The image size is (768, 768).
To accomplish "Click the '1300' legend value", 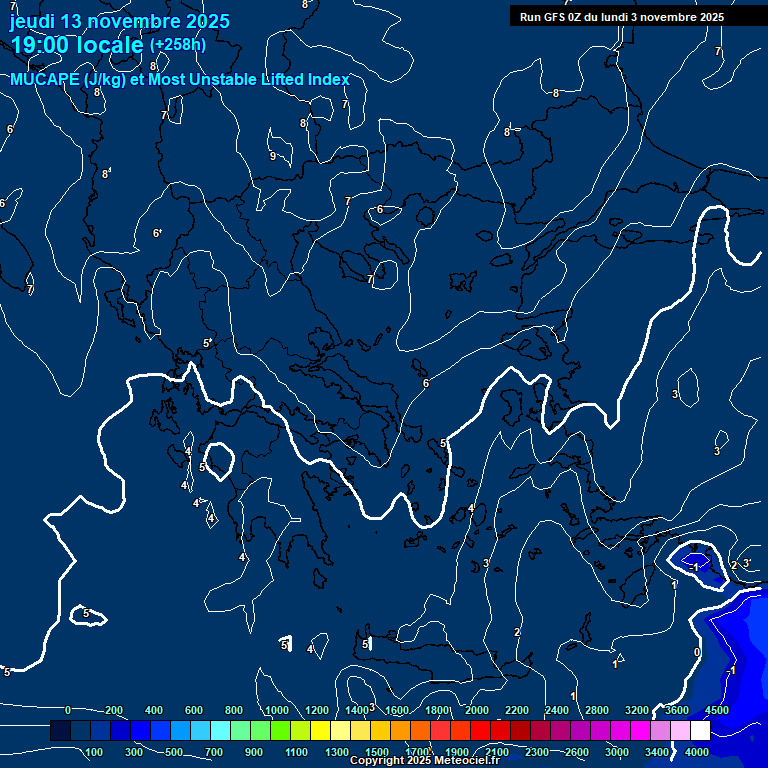I will click(337, 752).
